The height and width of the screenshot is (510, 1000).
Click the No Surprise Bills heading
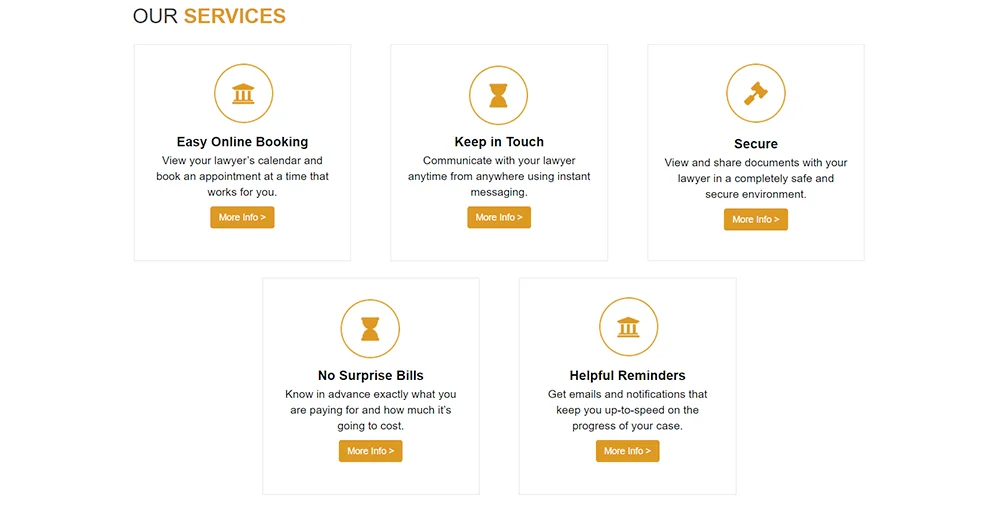(x=371, y=375)
